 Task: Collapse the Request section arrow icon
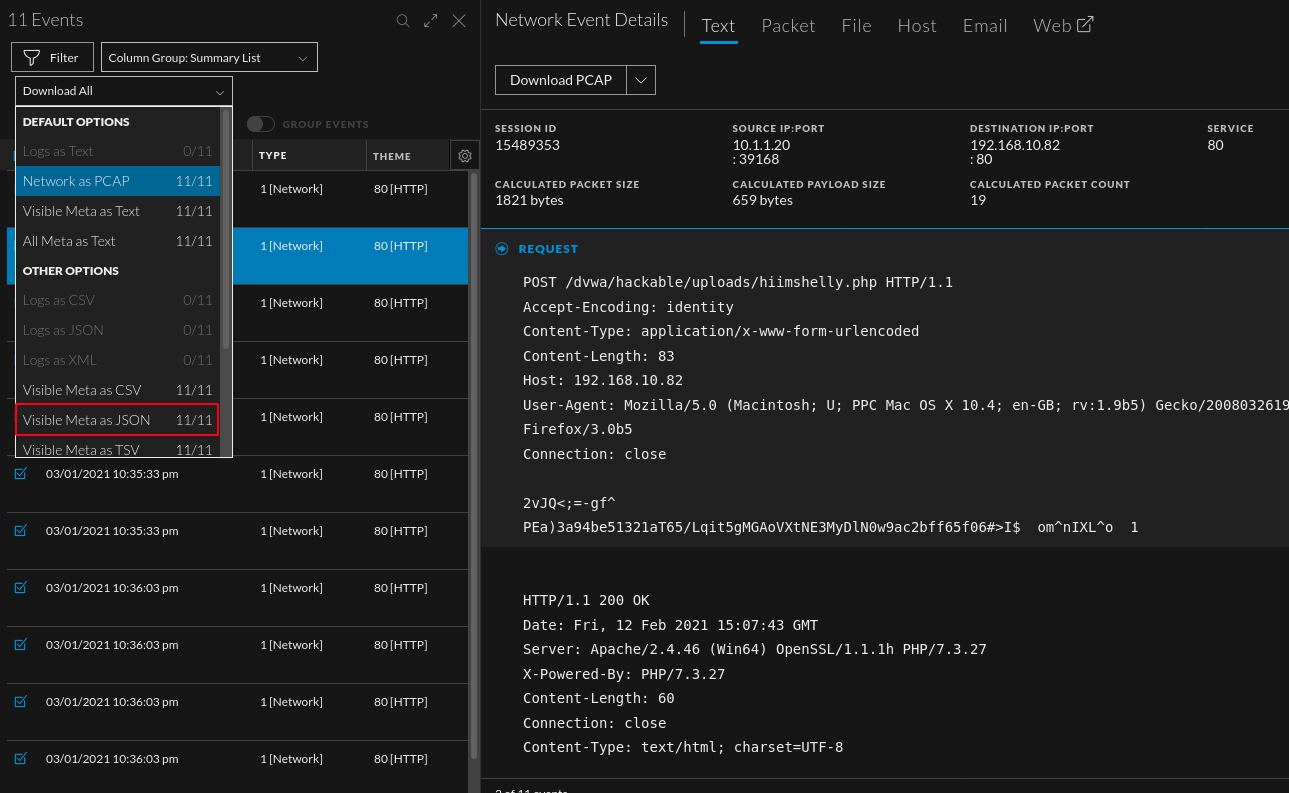(x=502, y=249)
